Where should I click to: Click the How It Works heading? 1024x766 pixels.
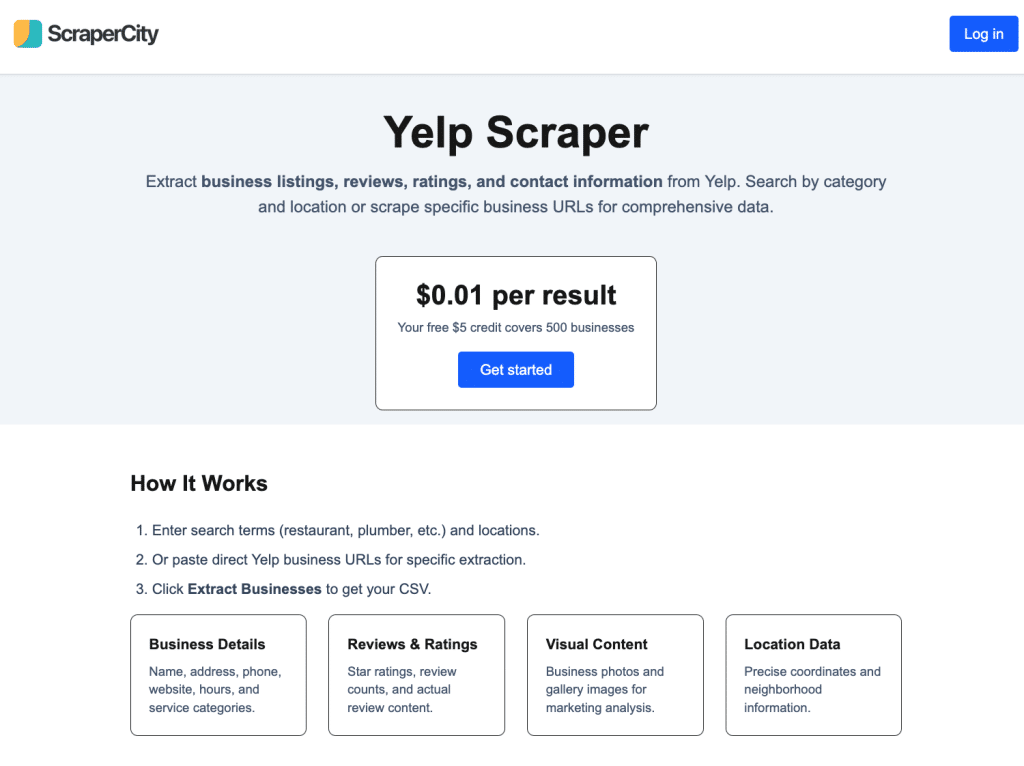198,483
